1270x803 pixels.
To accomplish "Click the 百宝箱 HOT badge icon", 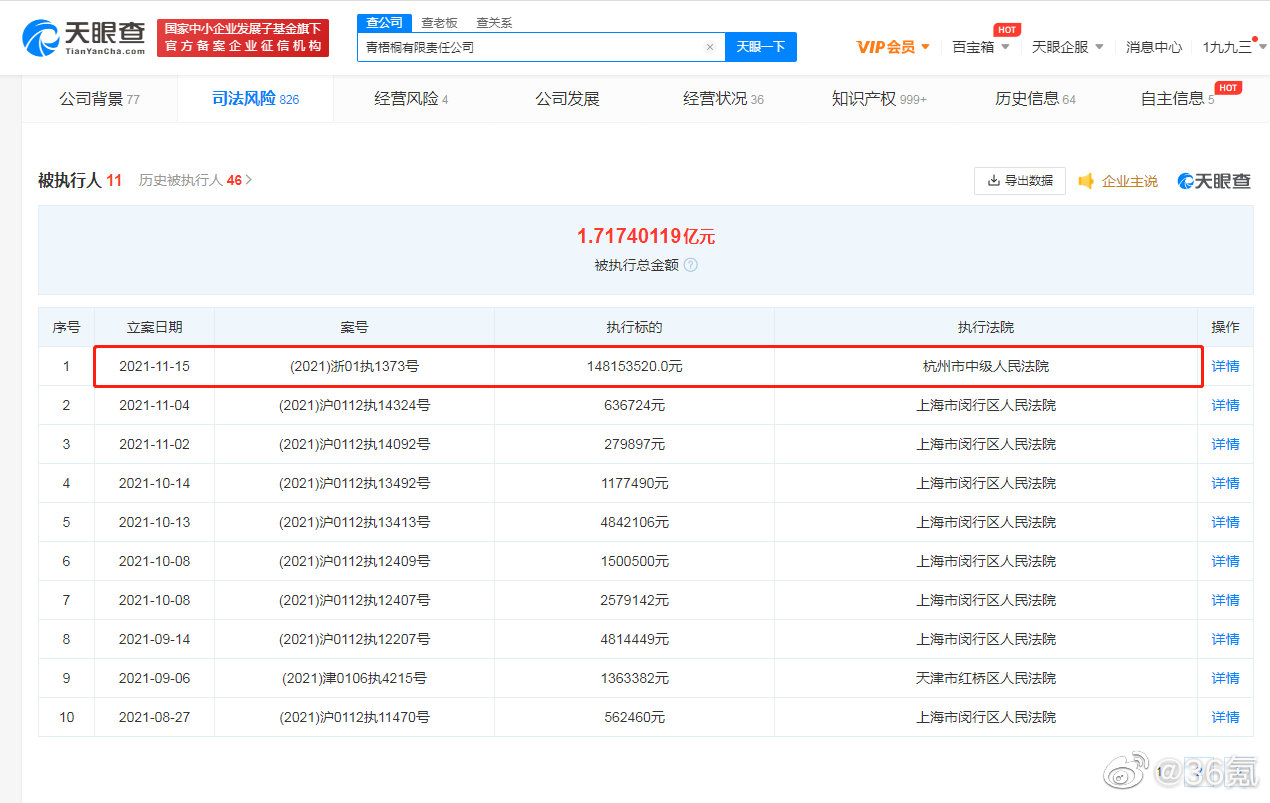I will [1005, 31].
